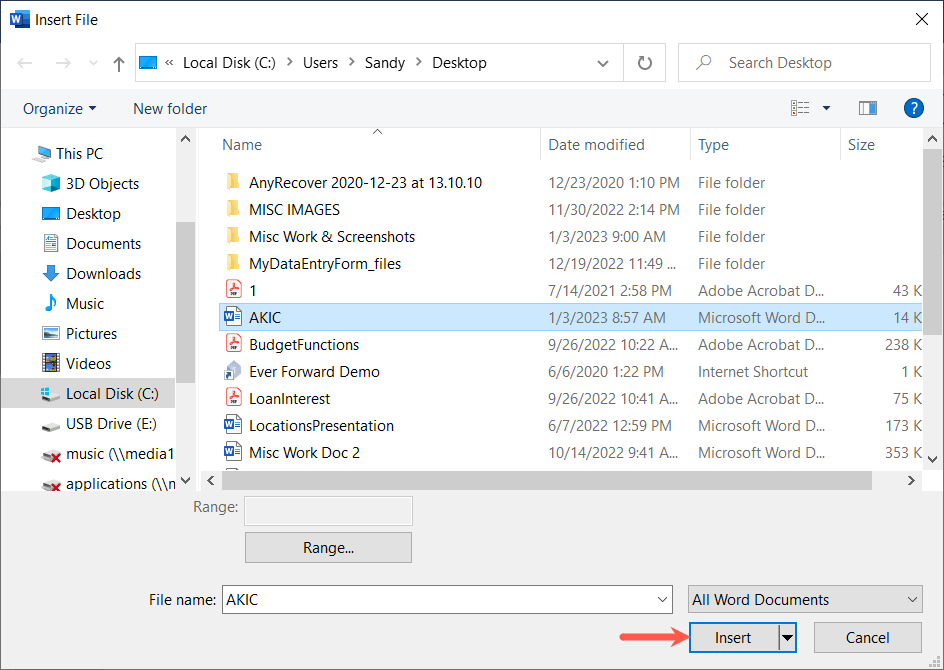
Task: Click the change view icon
Action: pyautogui.click(x=800, y=108)
